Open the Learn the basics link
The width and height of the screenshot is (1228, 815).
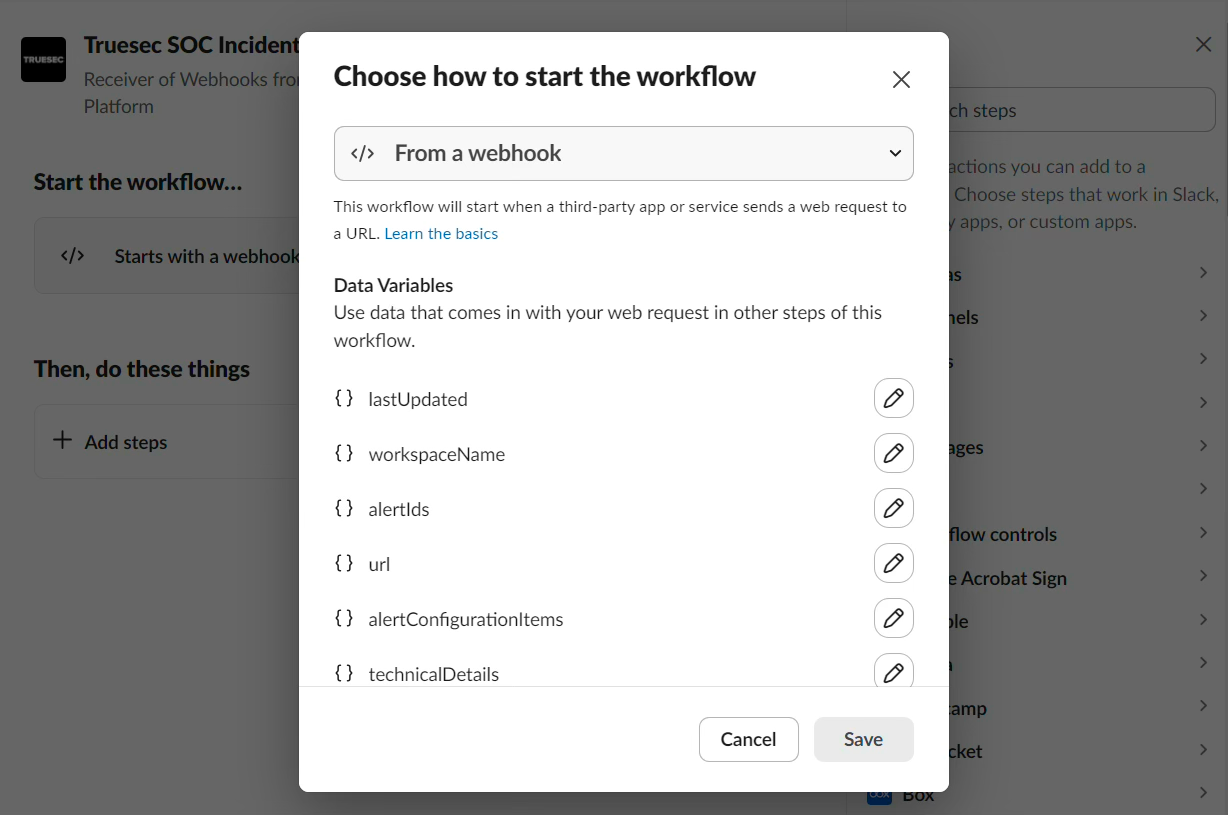[x=441, y=234]
